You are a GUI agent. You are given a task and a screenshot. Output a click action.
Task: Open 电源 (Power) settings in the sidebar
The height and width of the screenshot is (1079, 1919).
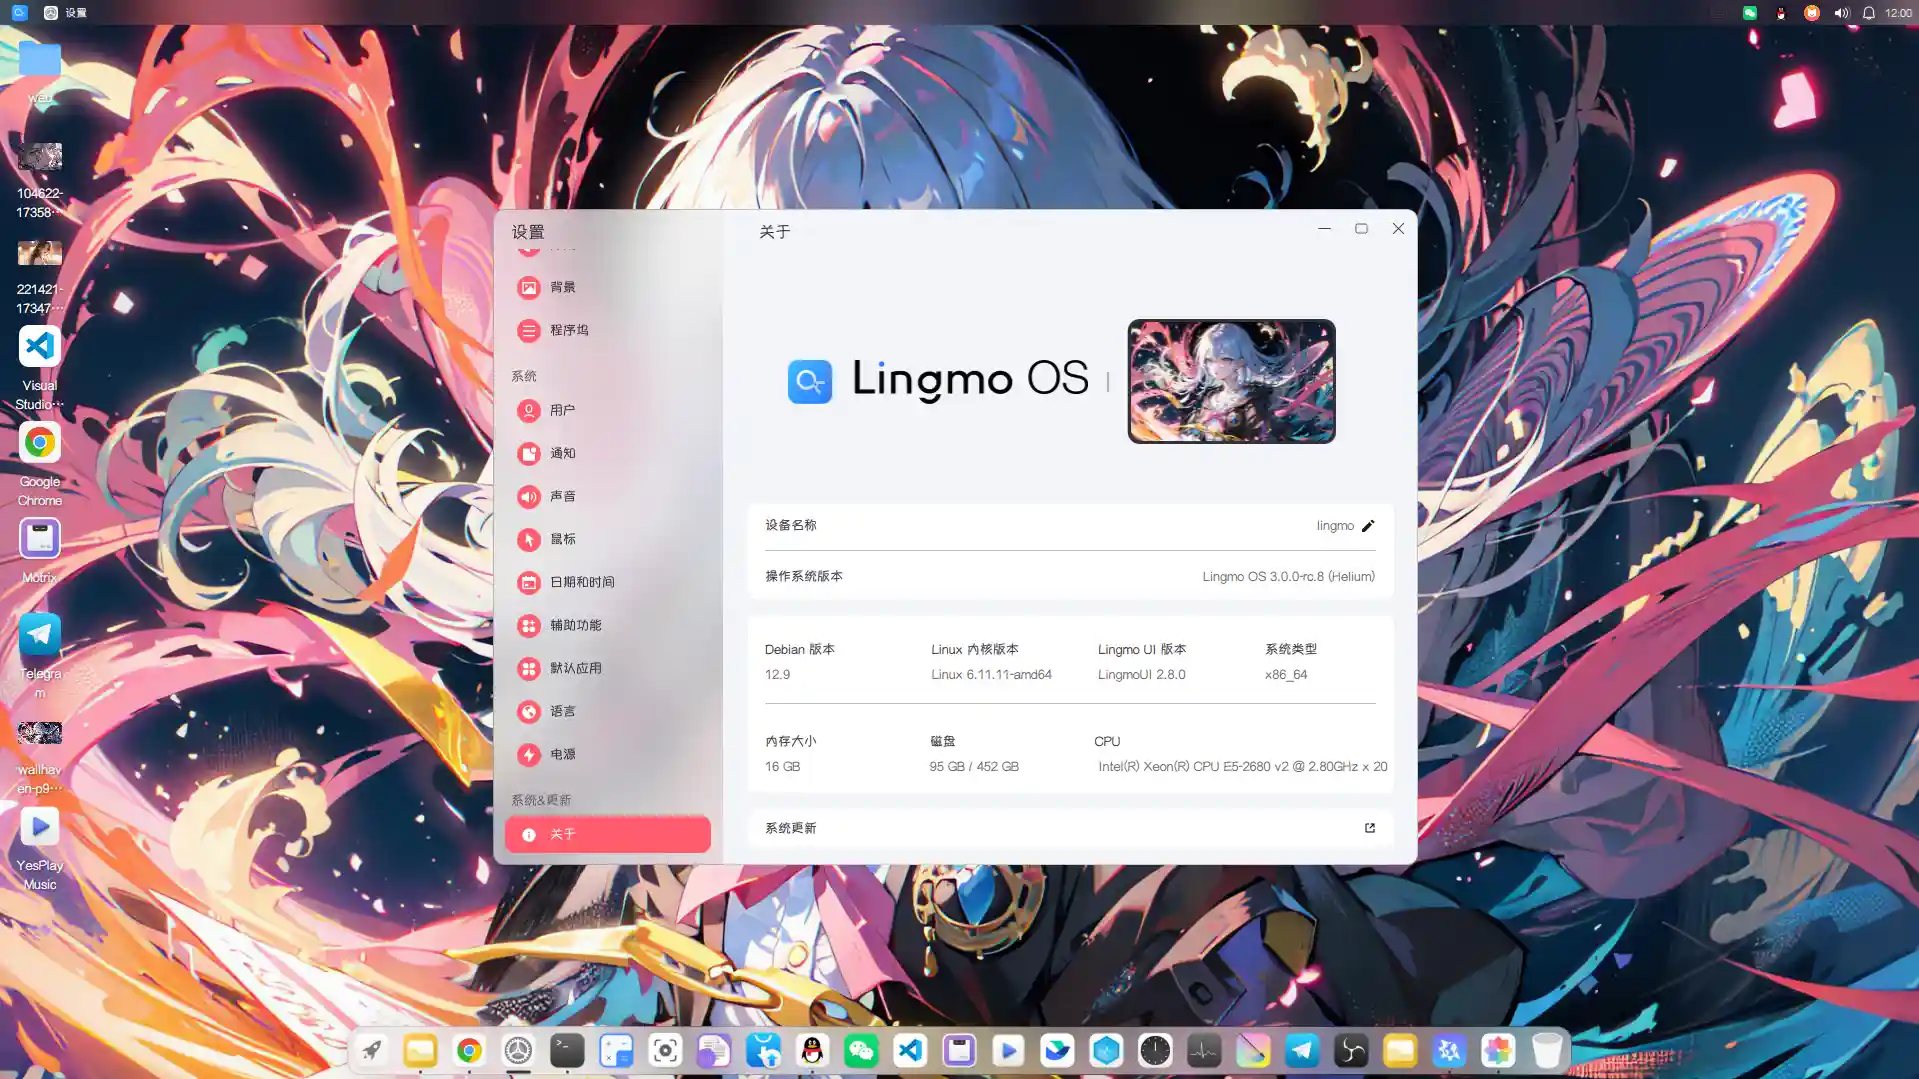(x=563, y=755)
